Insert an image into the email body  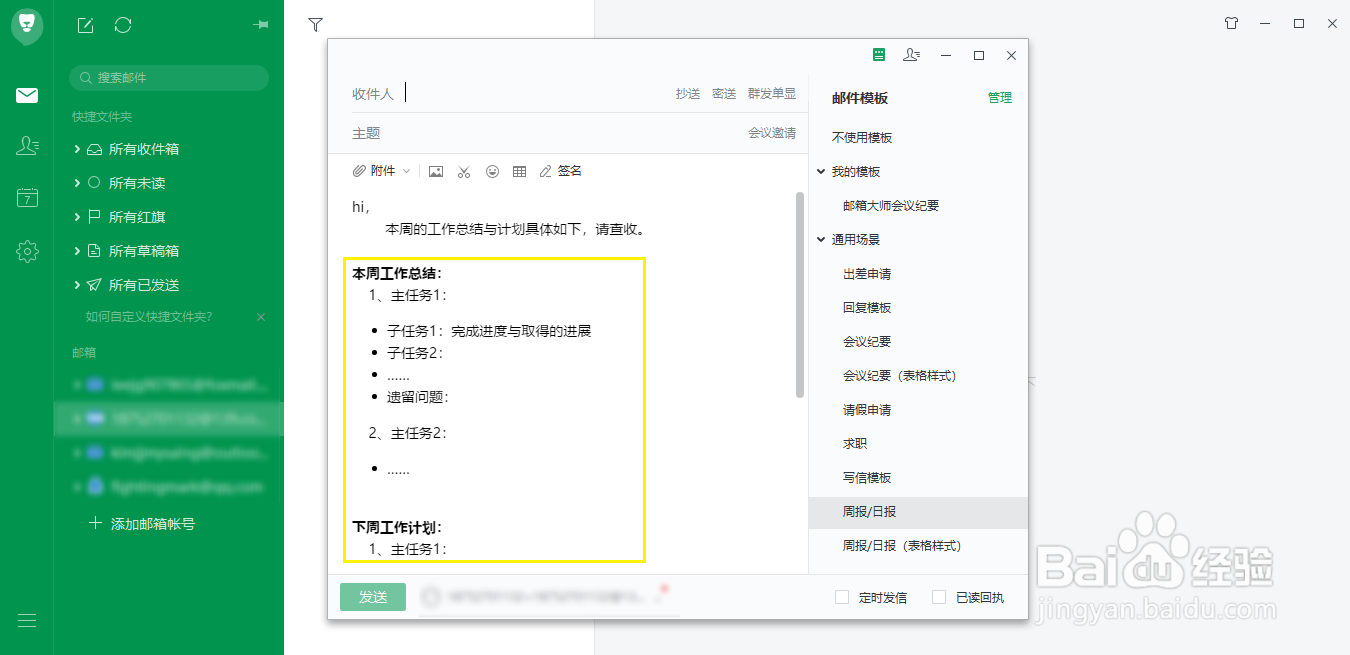pyautogui.click(x=435, y=170)
